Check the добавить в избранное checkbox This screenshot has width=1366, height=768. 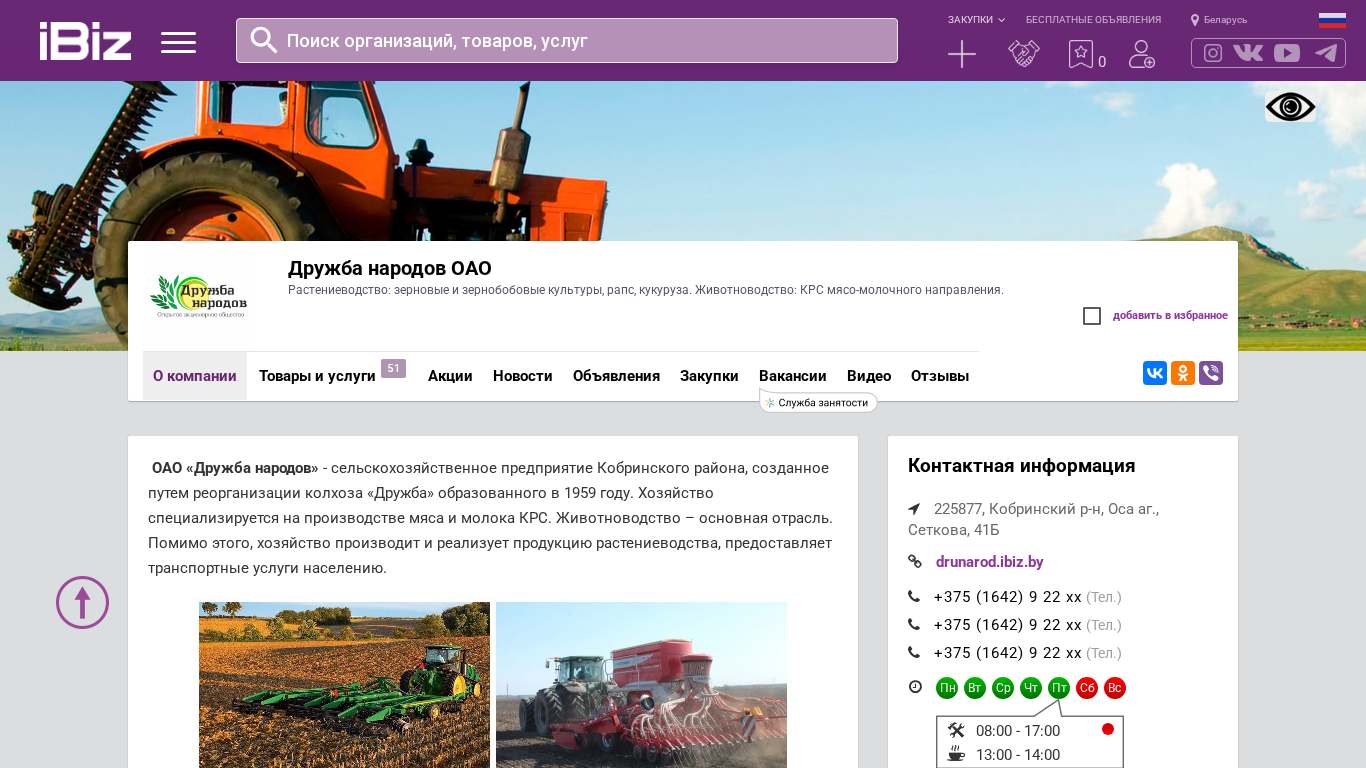pos(1092,316)
